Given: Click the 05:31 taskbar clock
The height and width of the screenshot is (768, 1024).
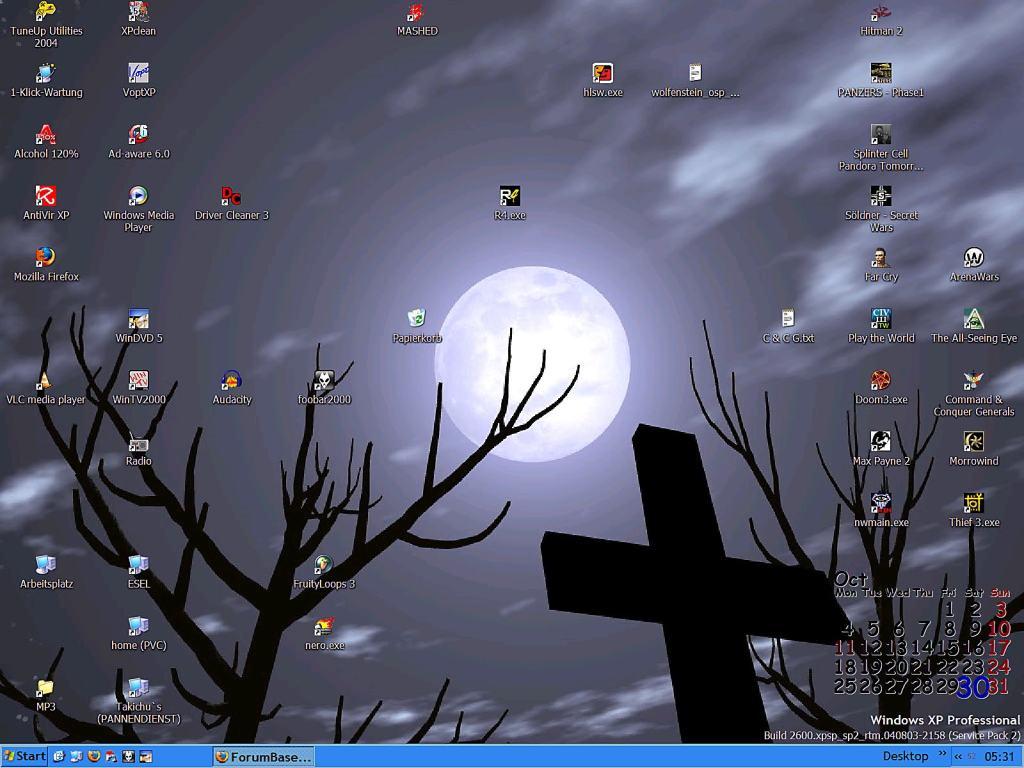Looking at the screenshot, I should [x=999, y=756].
